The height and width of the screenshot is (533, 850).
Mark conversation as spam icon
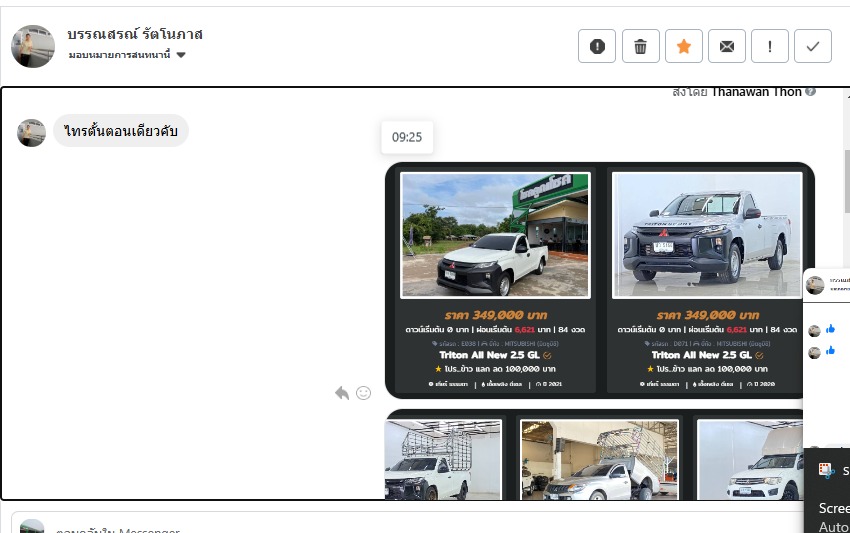(x=597, y=46)
